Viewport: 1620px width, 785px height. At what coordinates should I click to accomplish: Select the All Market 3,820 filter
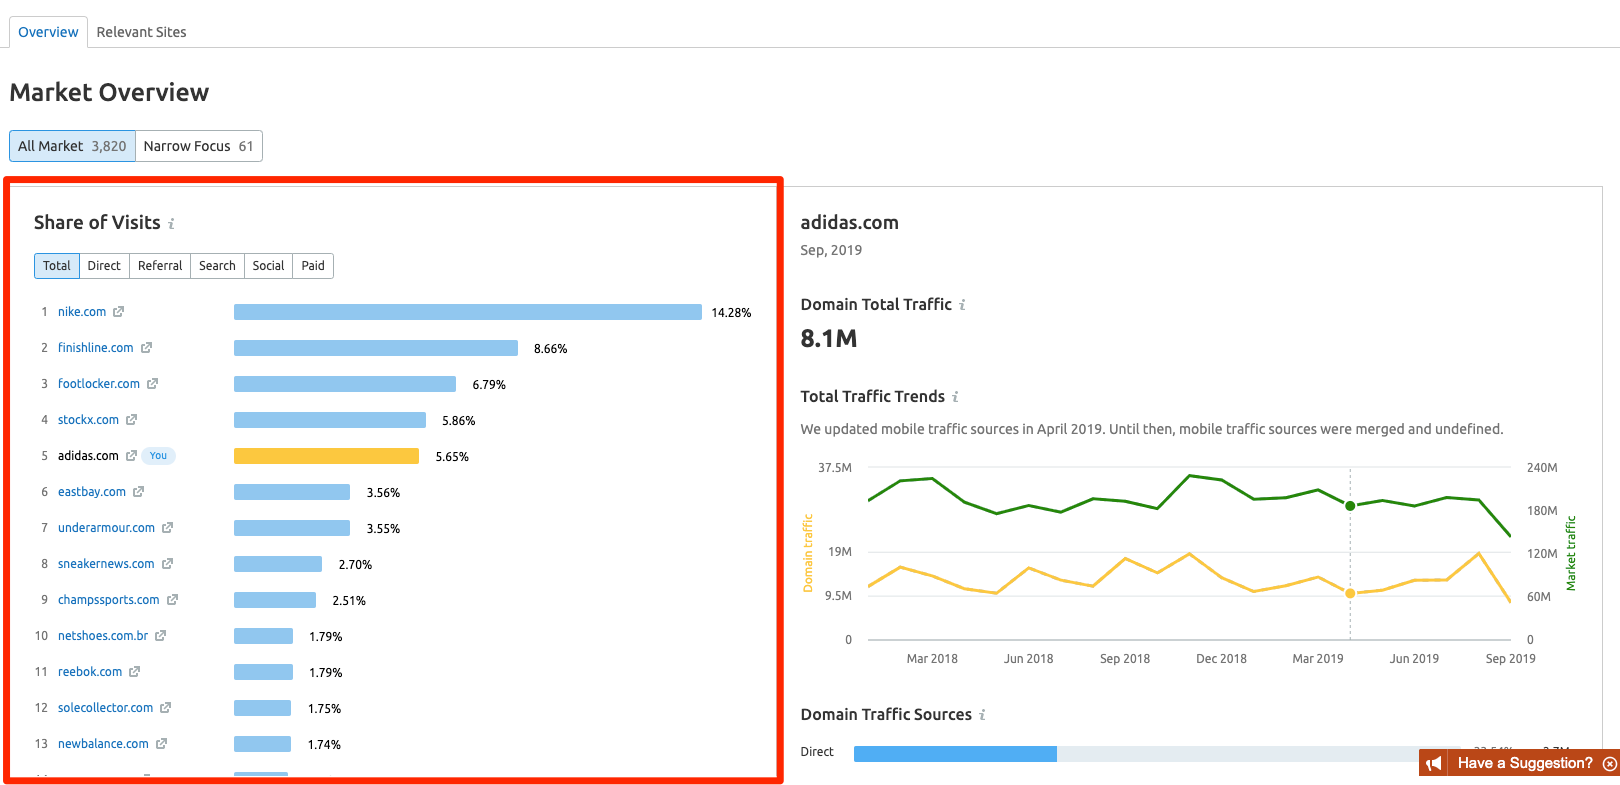72,146
